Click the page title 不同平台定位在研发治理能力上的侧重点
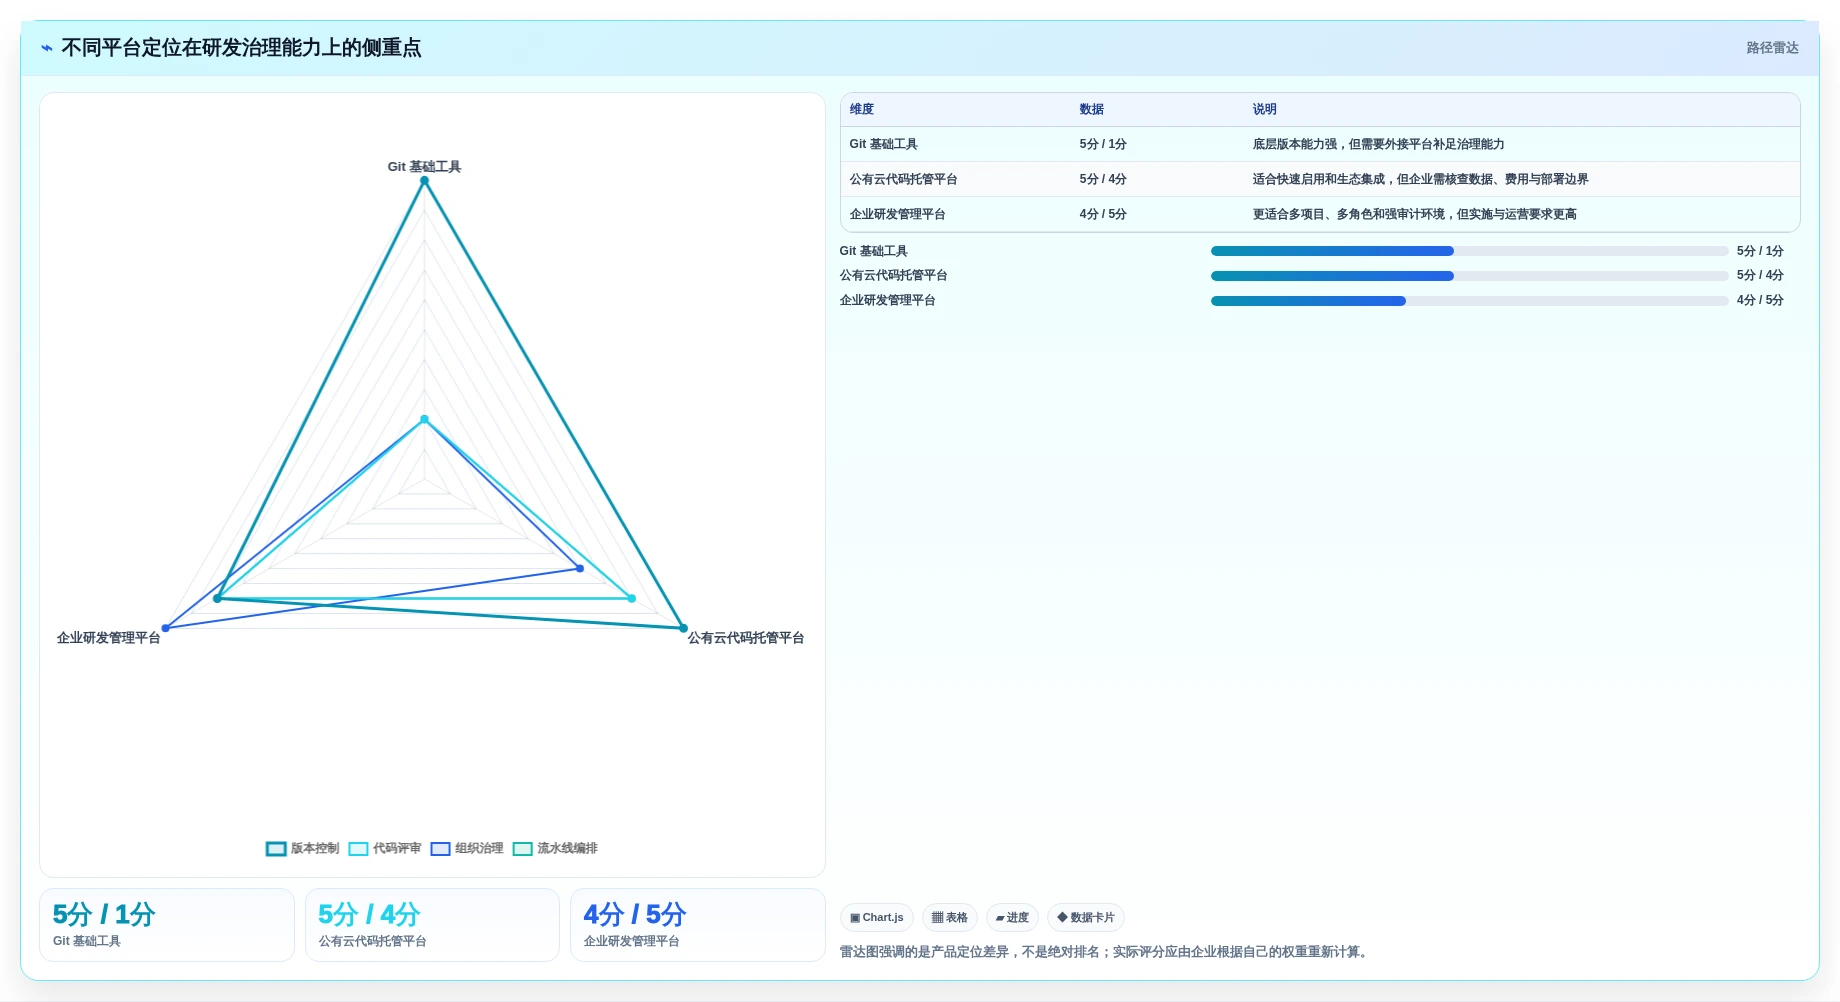1840x1002 pixels. coord(241,48)
